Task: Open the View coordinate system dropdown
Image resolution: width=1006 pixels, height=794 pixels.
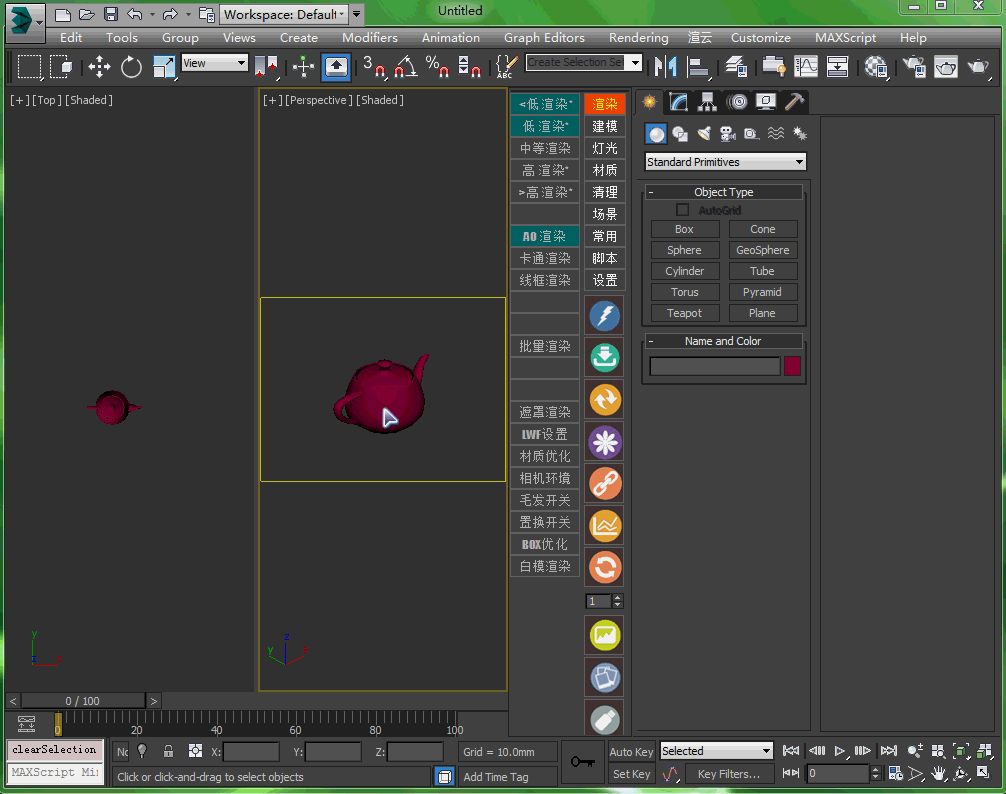Action: (215, 63)
